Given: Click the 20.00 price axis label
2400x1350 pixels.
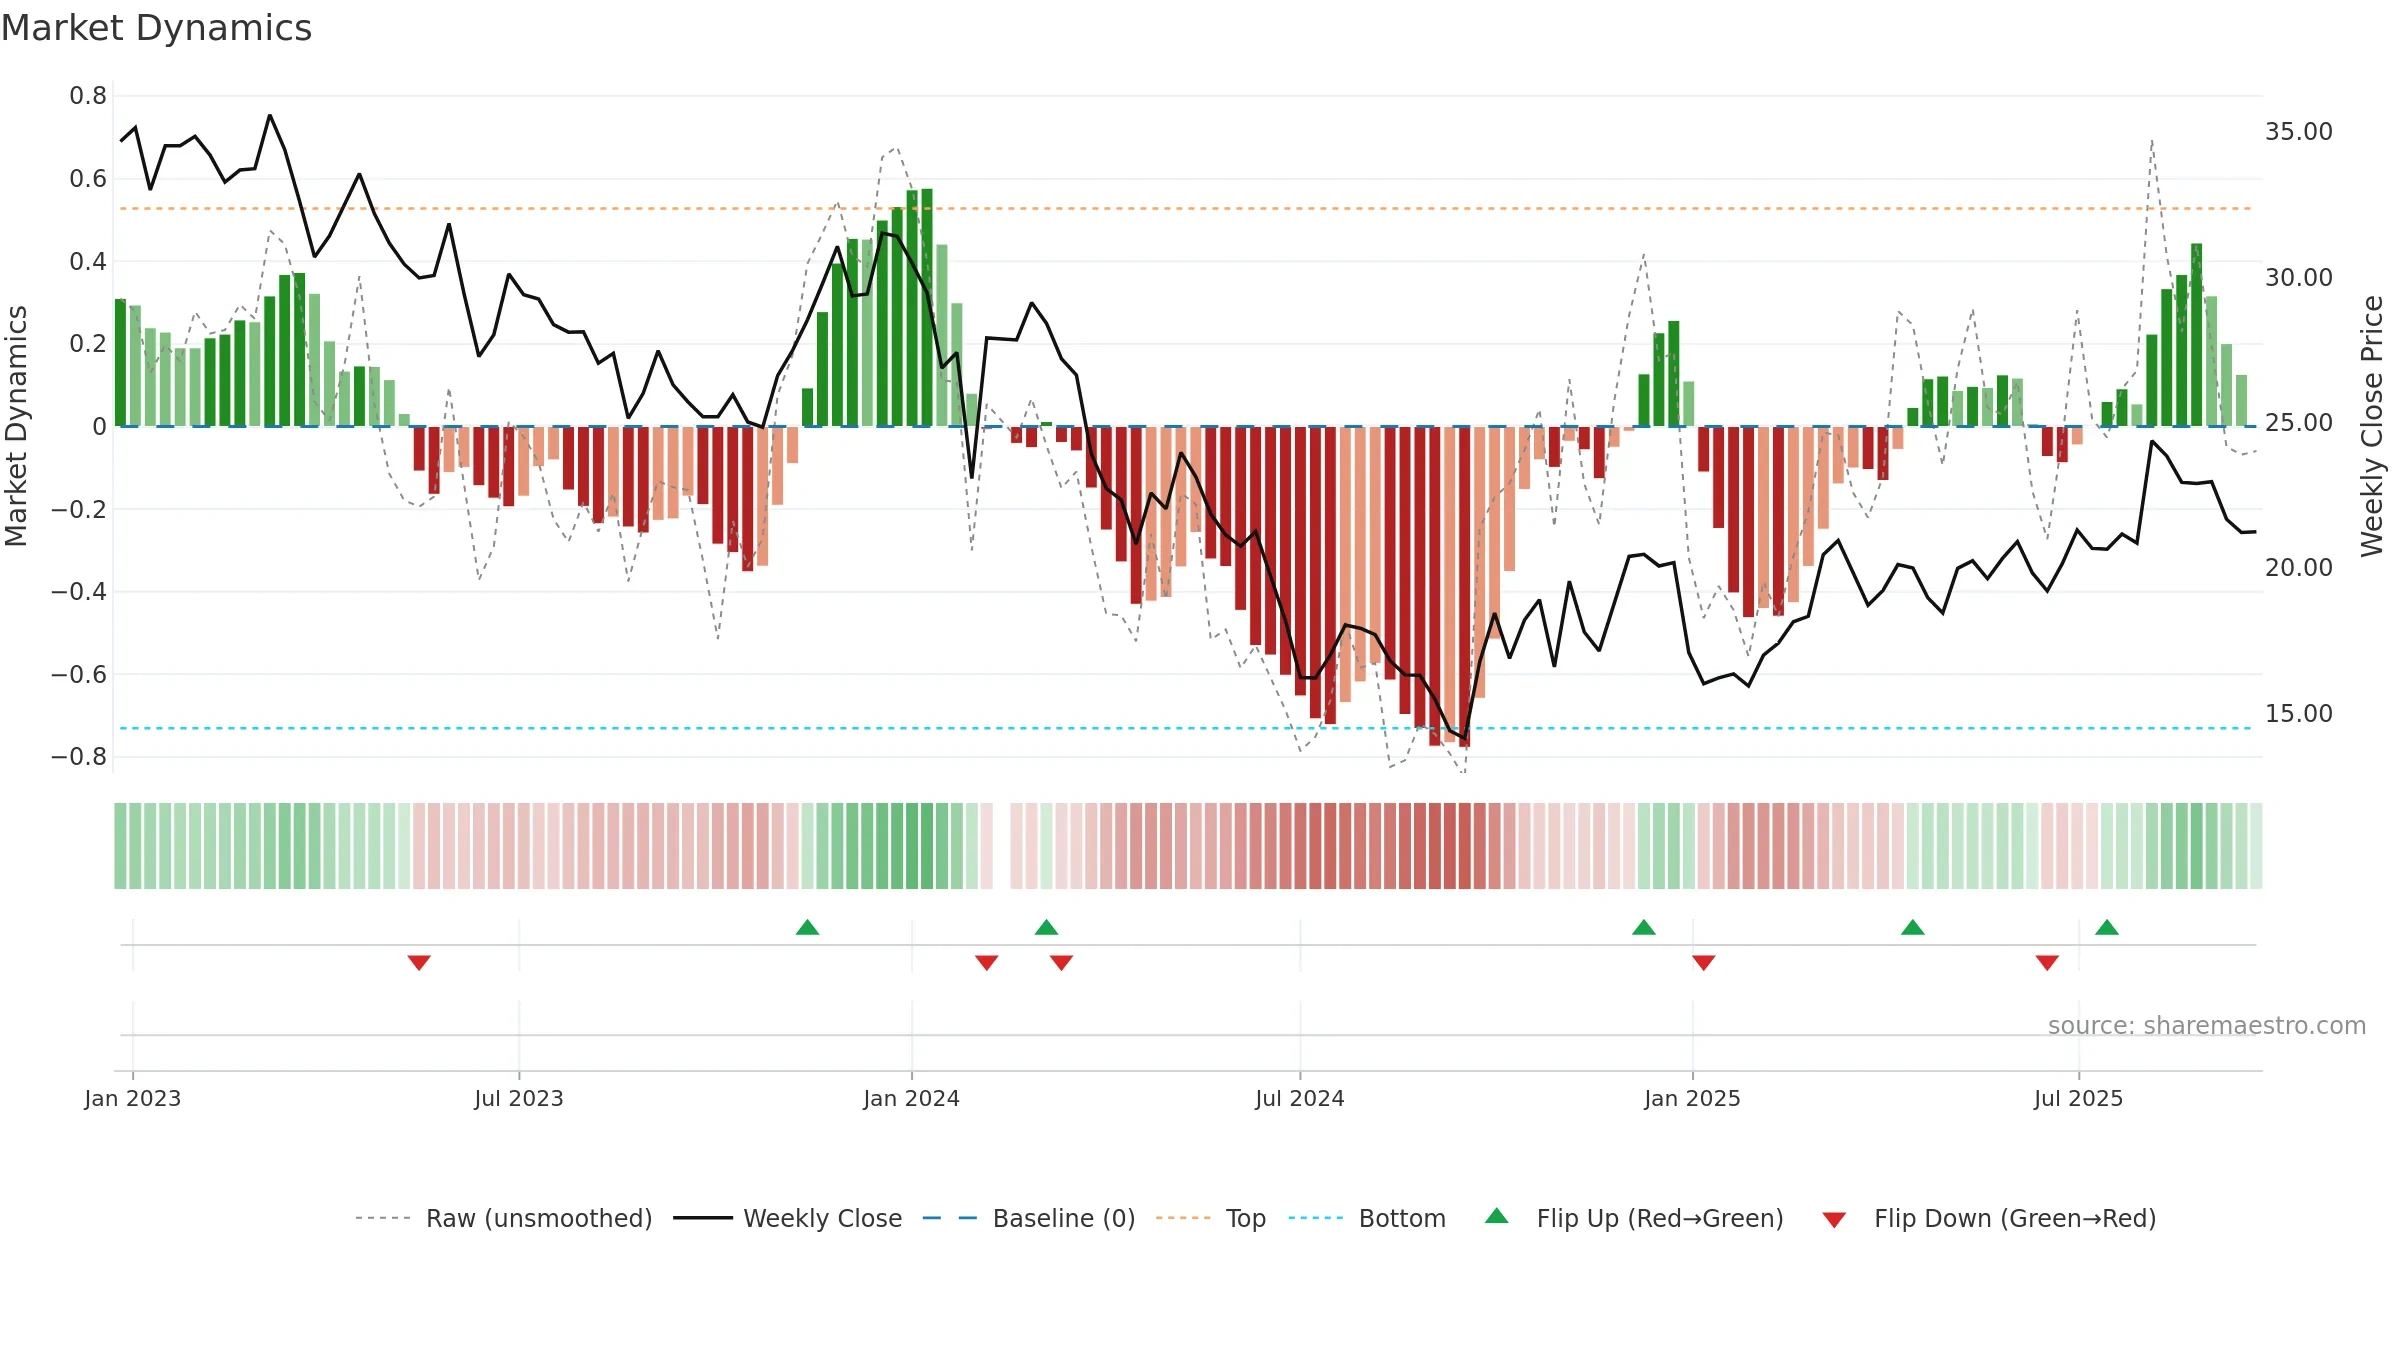Looking at the screenshot, I should [x=2299, y=567].
